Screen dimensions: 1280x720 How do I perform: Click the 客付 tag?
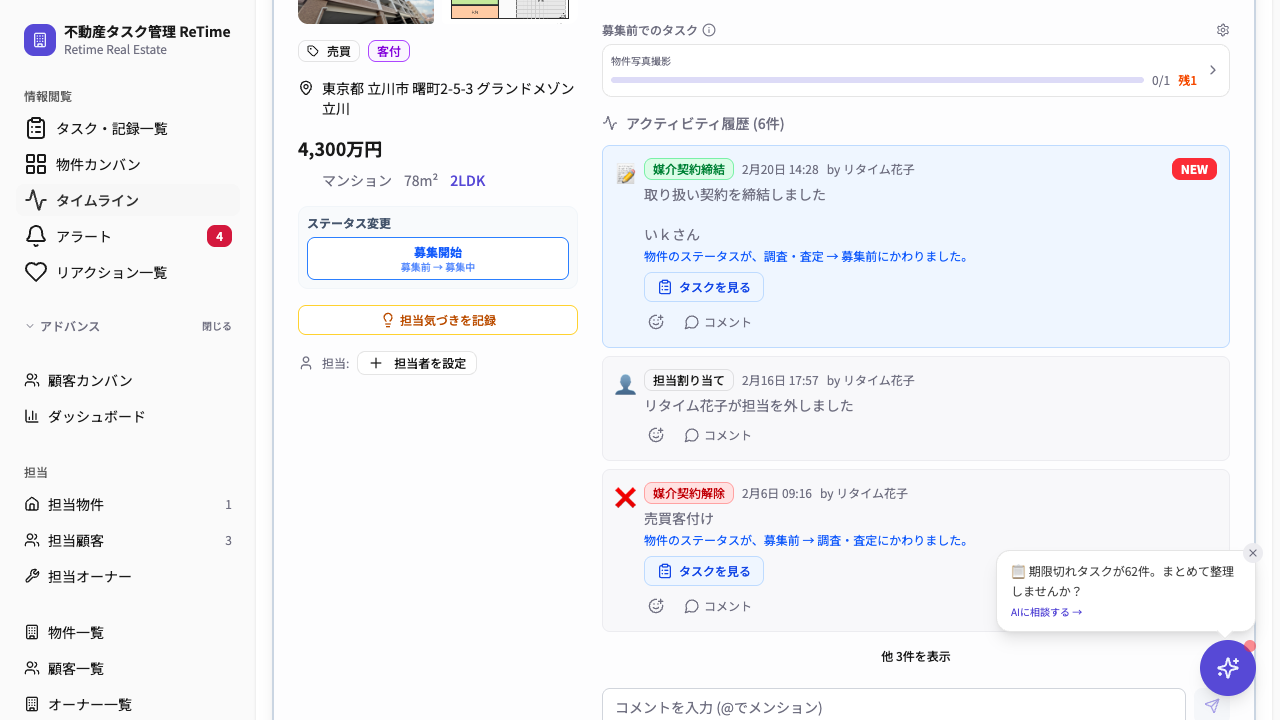click(389, 51)
